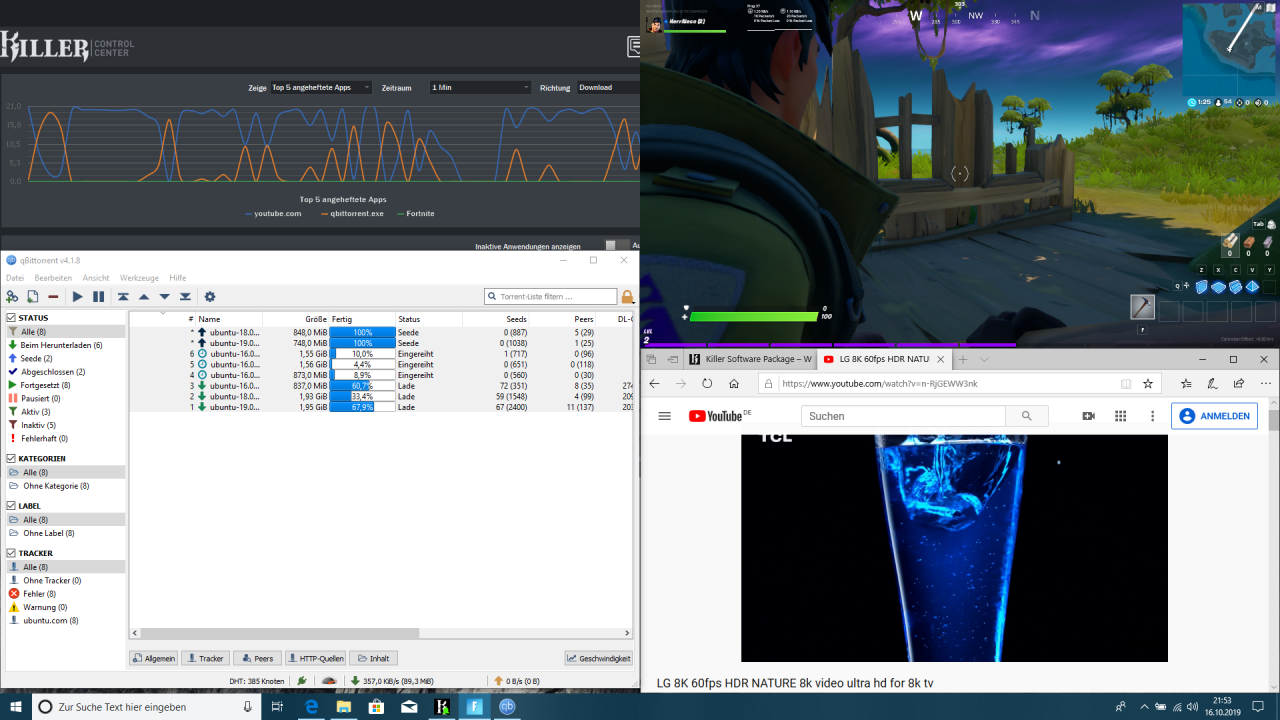Click the padlock icon in qBittorrent
This screenshot has height=720, width=1280.
[x=628, y=297]
